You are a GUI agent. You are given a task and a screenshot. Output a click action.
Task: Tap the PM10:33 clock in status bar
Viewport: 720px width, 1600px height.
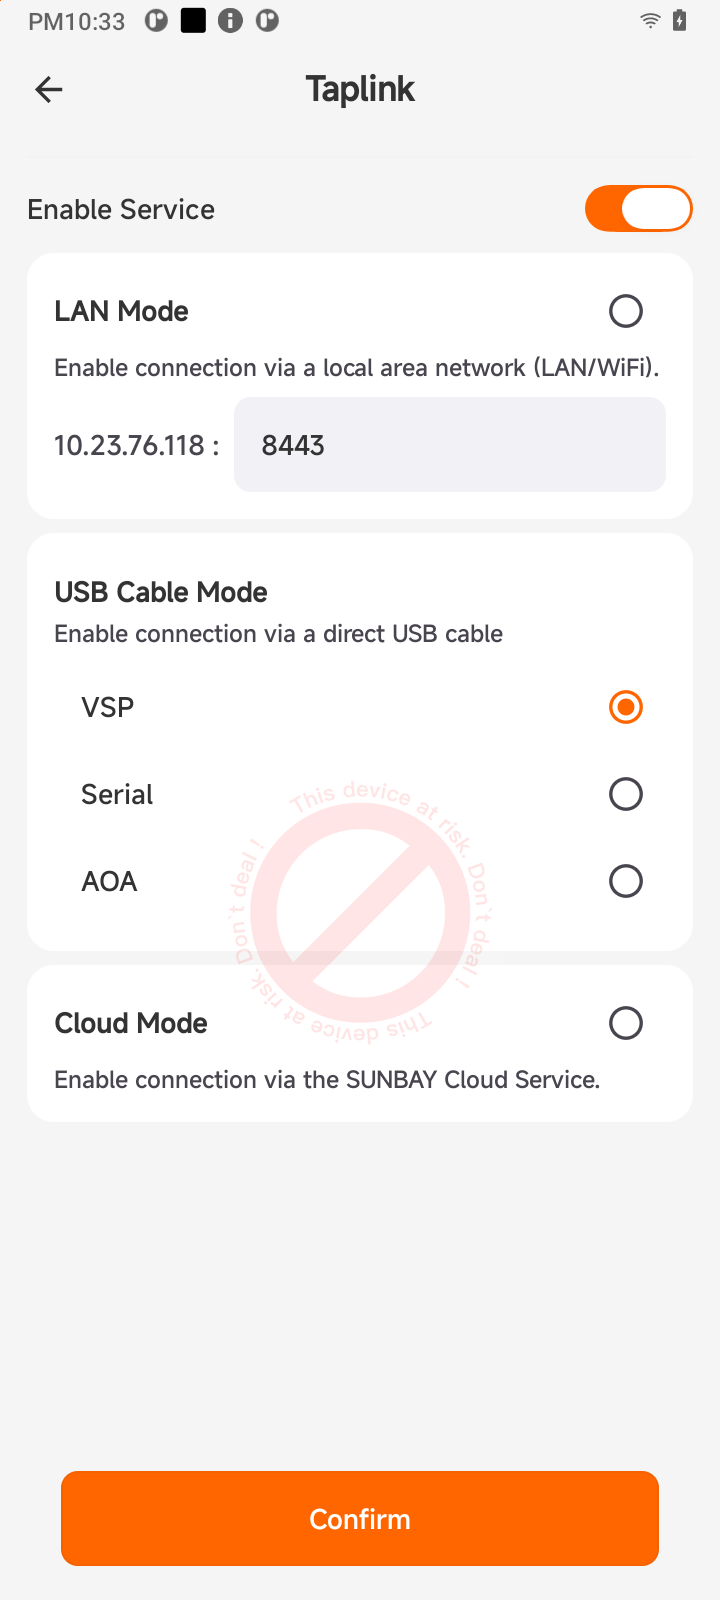coord(77,22)
